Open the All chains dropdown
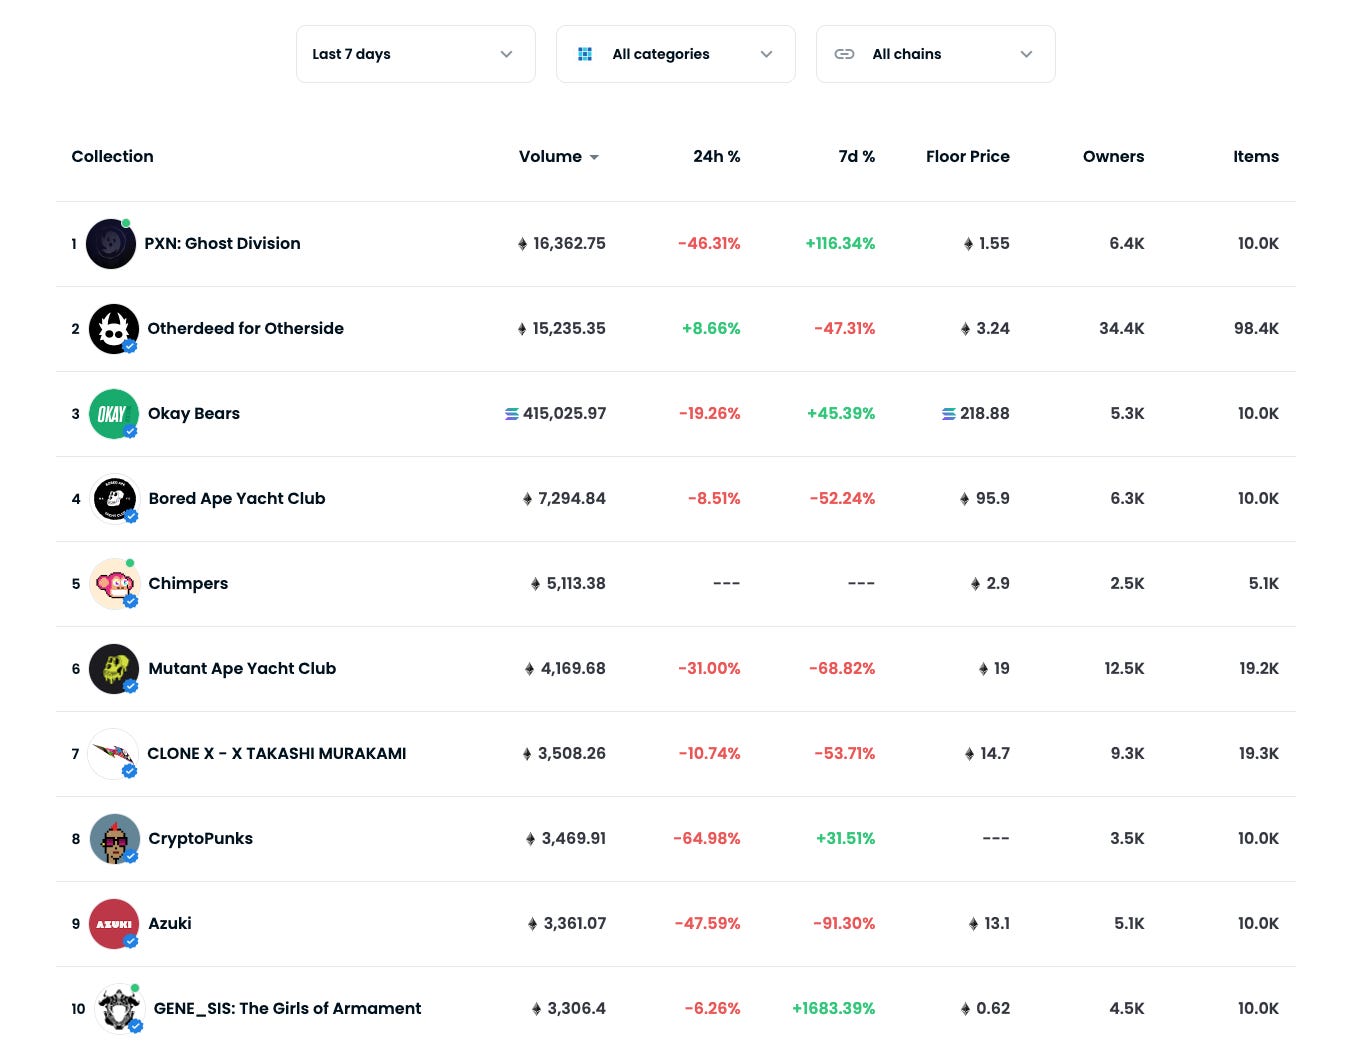This screenshot has height=1047, width=1359. 935,54
